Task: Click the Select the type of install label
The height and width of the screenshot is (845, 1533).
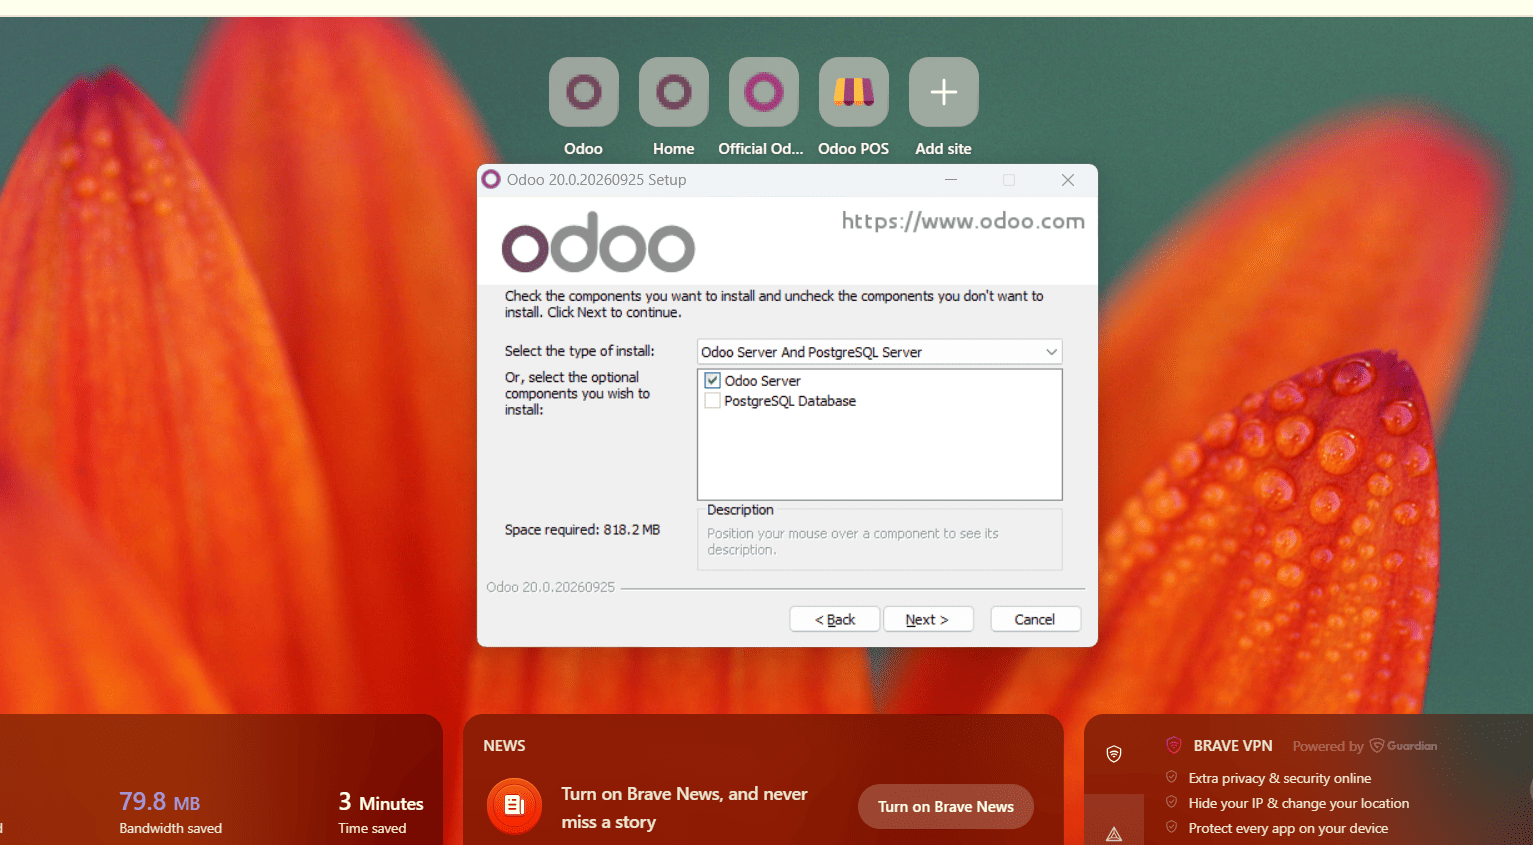Action: [580, 351]
